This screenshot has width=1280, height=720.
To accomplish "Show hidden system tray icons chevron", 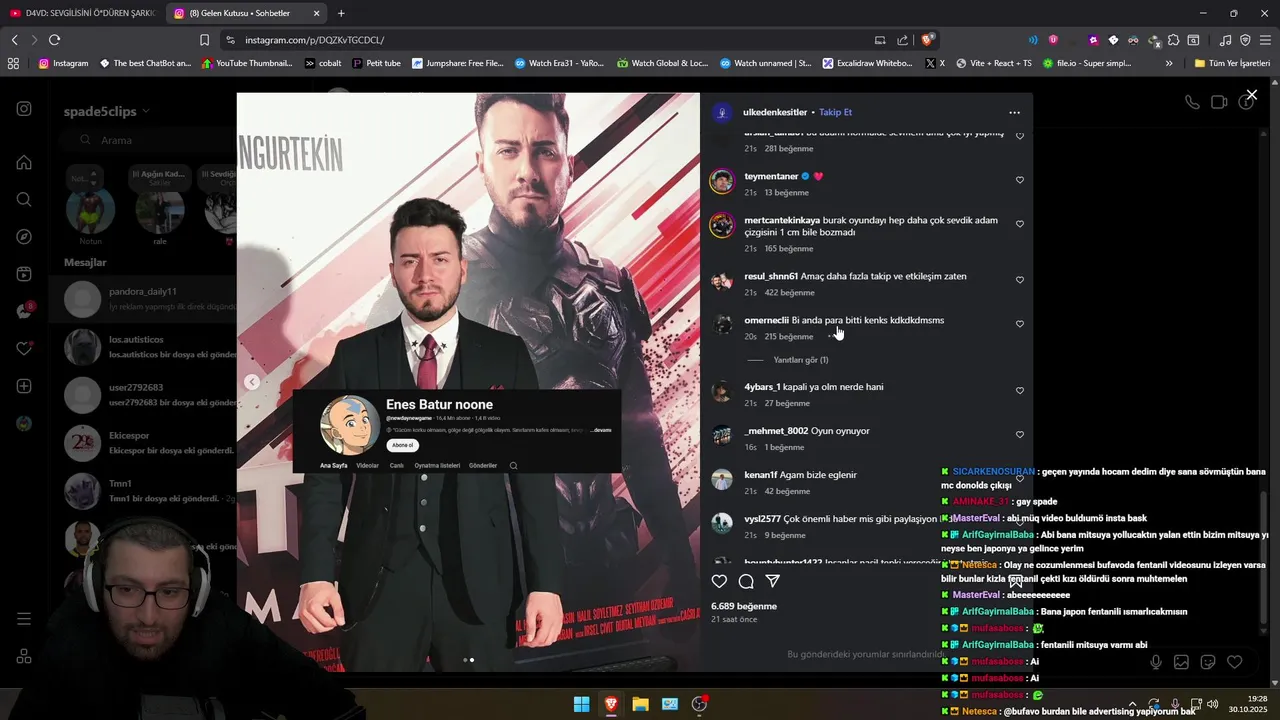I will [x=1132, y=704].
